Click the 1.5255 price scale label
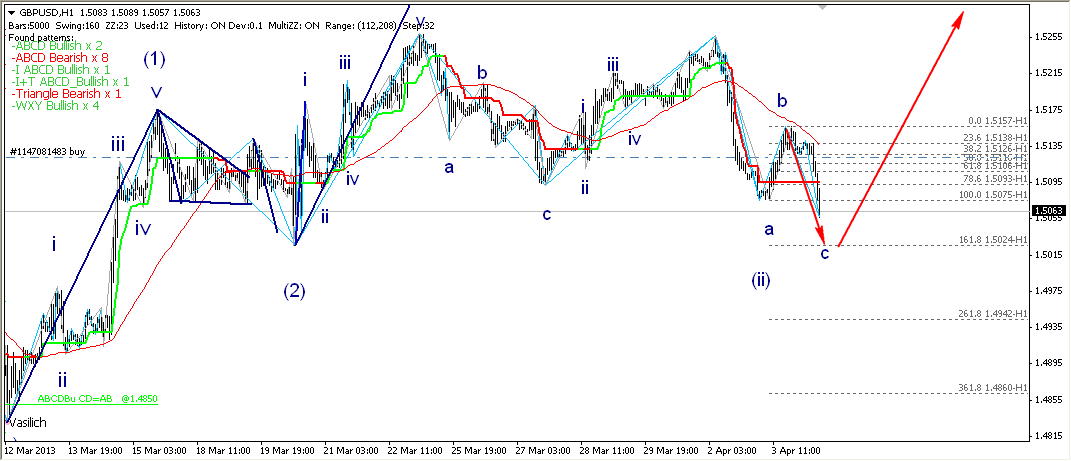 (1048, 37)
